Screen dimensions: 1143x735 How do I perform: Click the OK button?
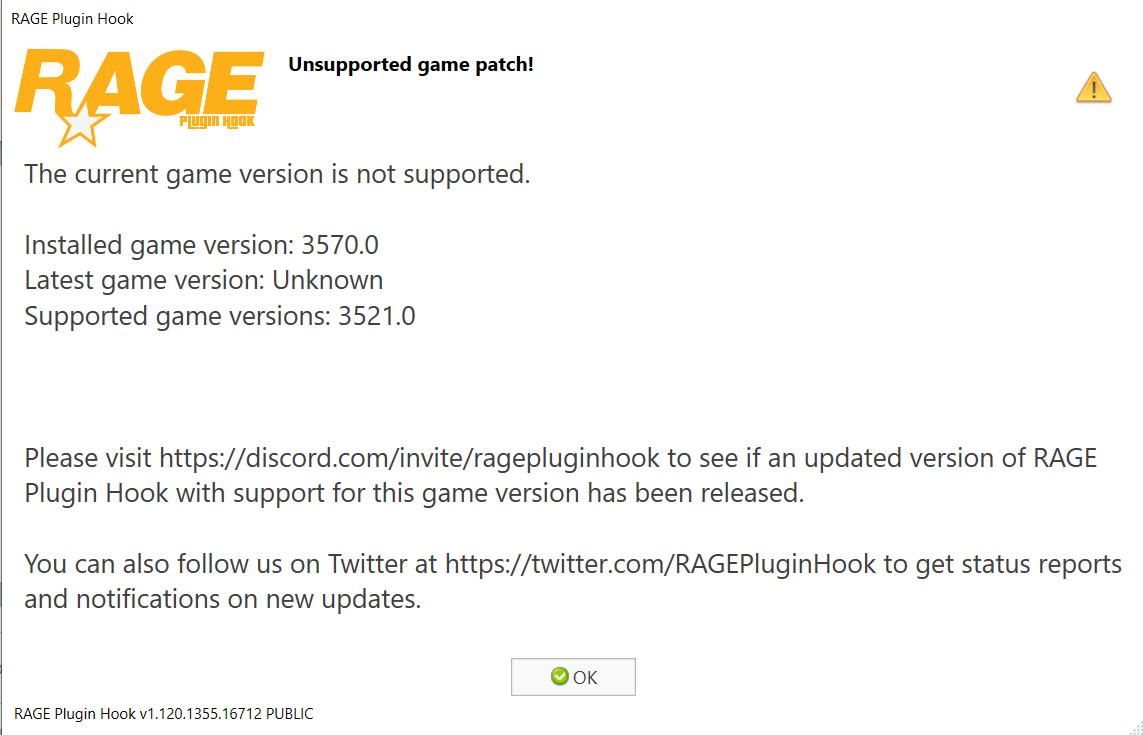pyautogui.click(x=573, y=677)
